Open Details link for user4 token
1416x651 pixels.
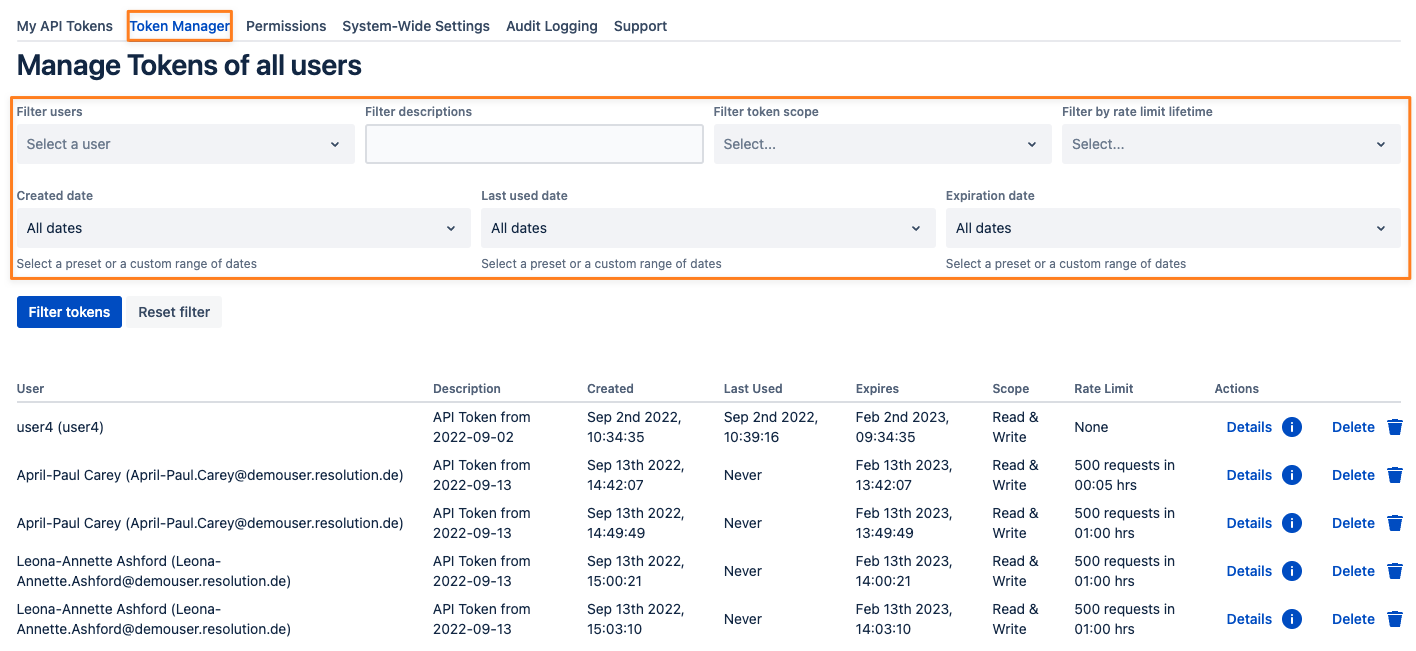pyautogui.click(x=1249, y=427)
